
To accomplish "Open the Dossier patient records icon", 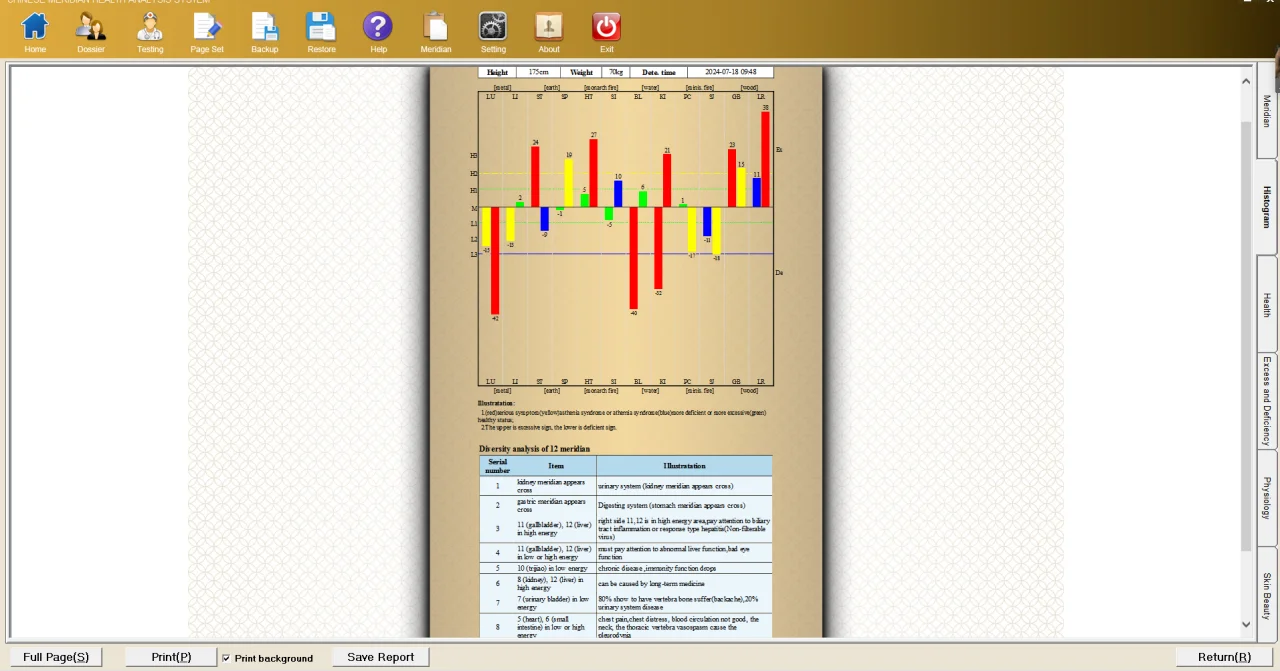I will point(91,33).
